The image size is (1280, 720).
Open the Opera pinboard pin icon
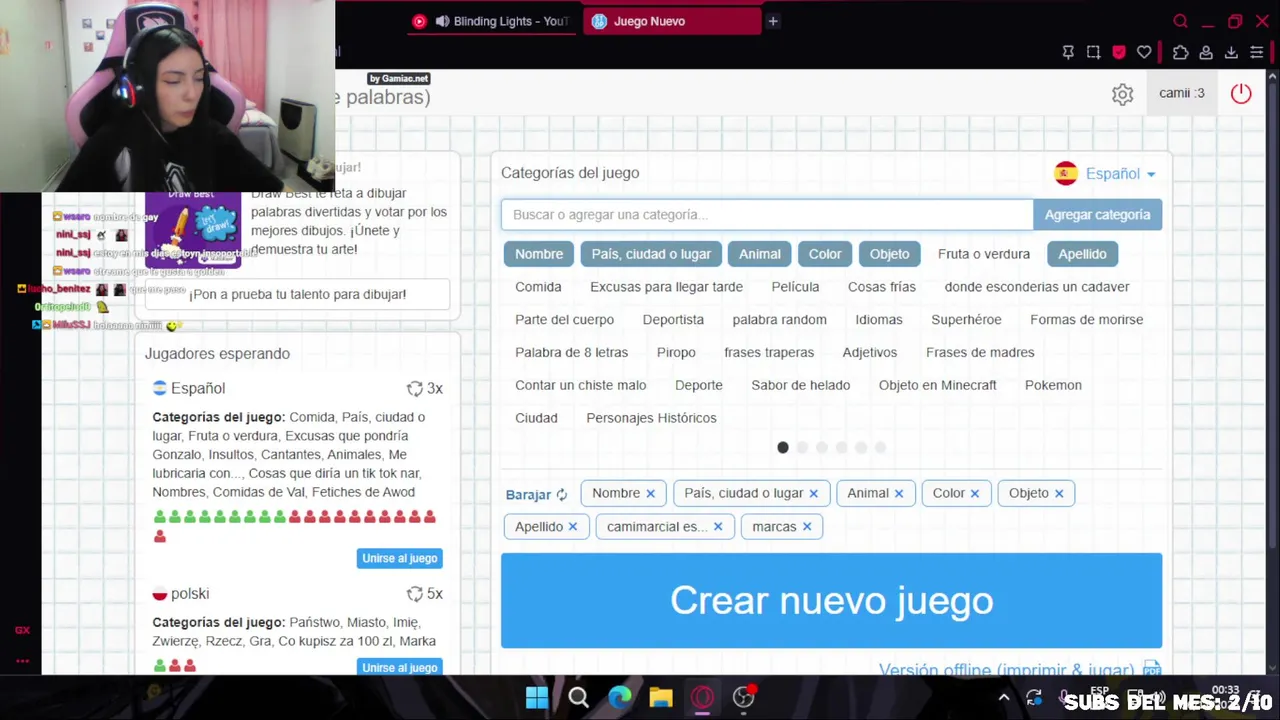(x=1068, y=52)
